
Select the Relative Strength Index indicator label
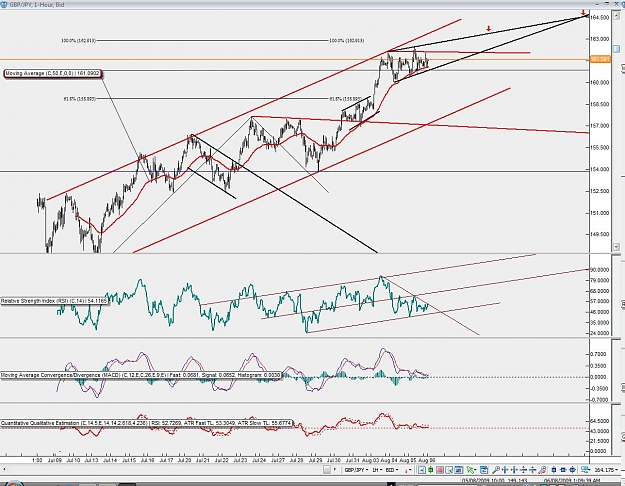point(54,301)
